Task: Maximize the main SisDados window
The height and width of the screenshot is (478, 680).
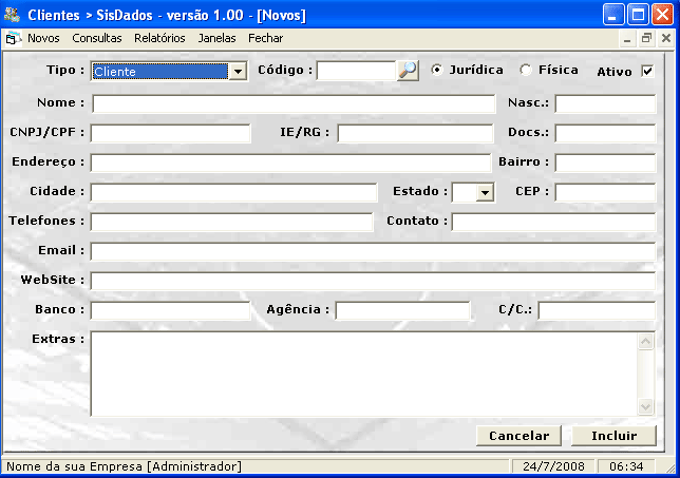Action: point(638,15)
